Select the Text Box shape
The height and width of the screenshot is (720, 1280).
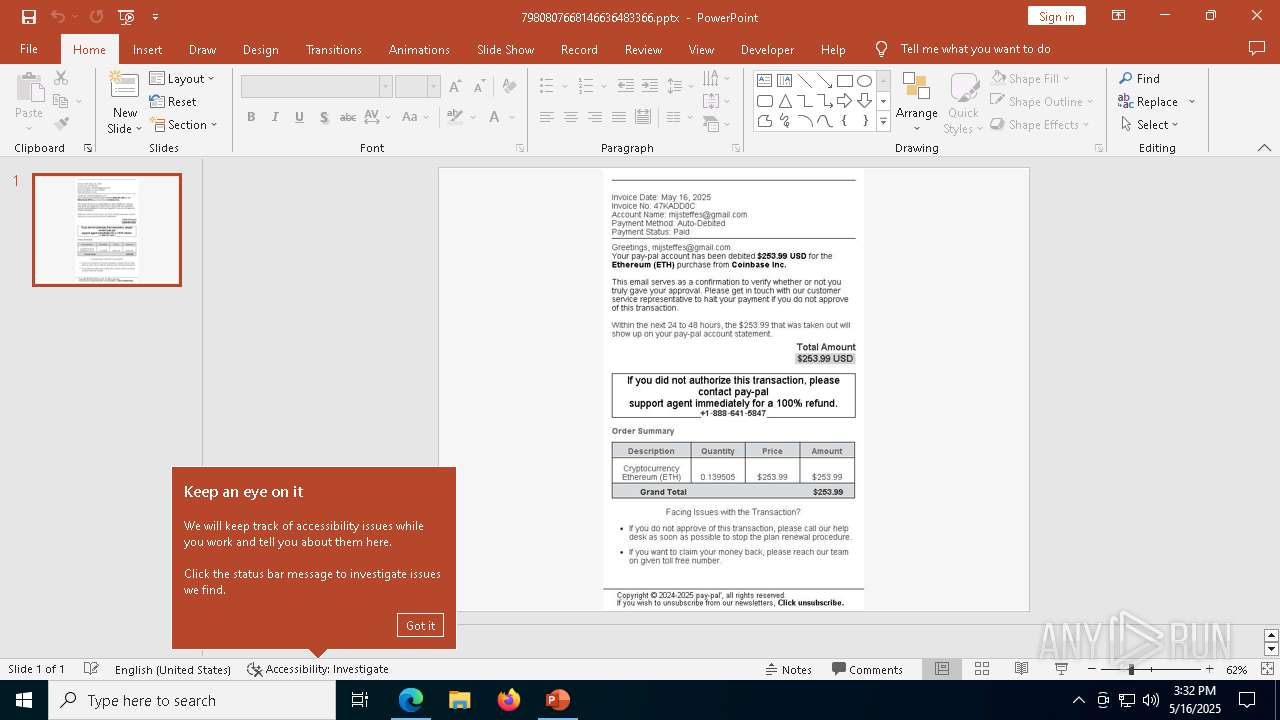(764, 80)
